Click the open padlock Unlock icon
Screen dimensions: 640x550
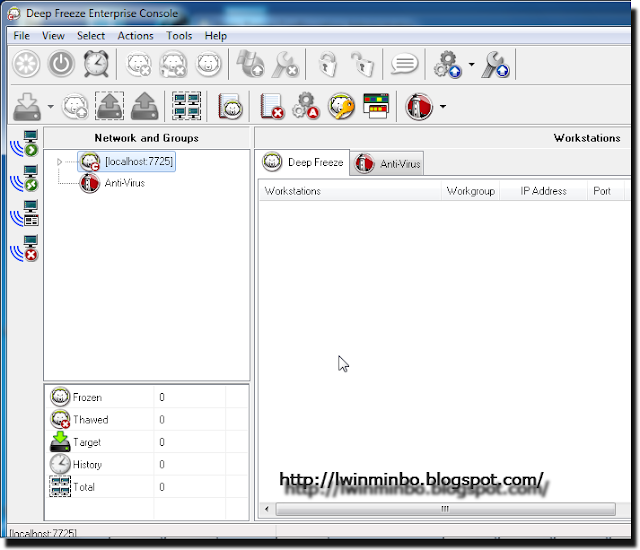[x=362, y=64]
